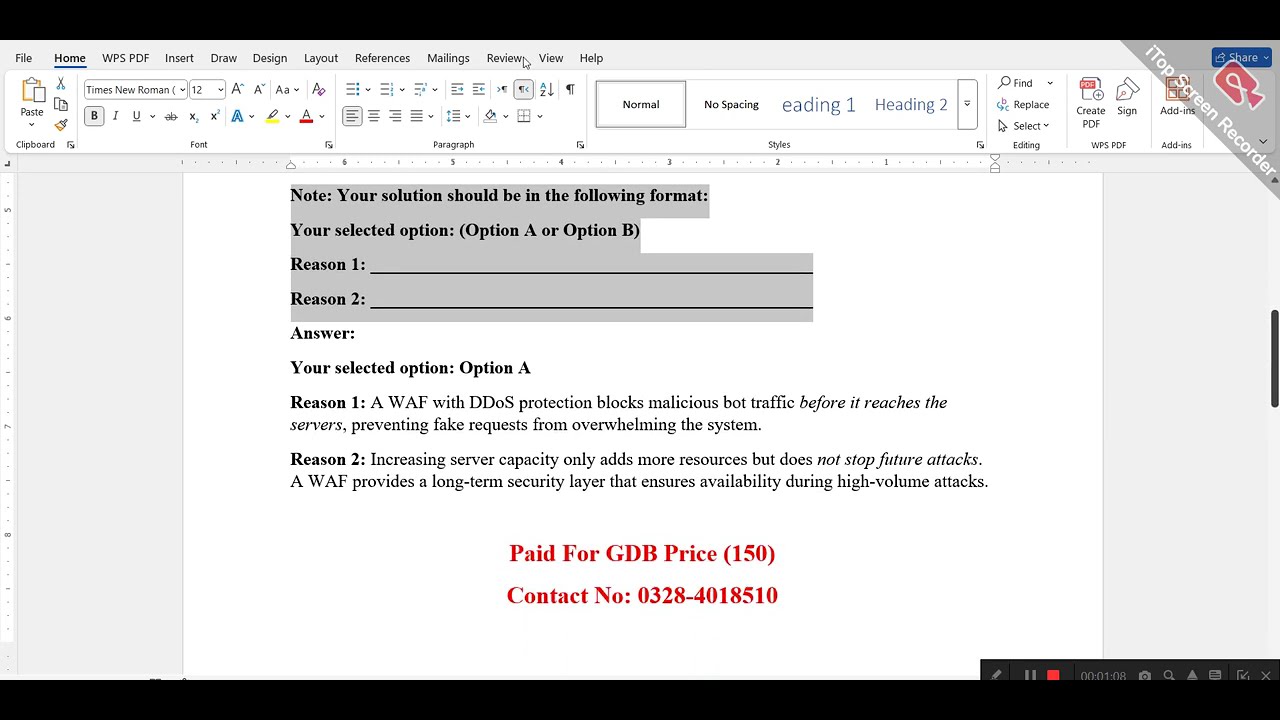
Task: Click the recorder magnifier zoom icon
Action: (1169, 676)
